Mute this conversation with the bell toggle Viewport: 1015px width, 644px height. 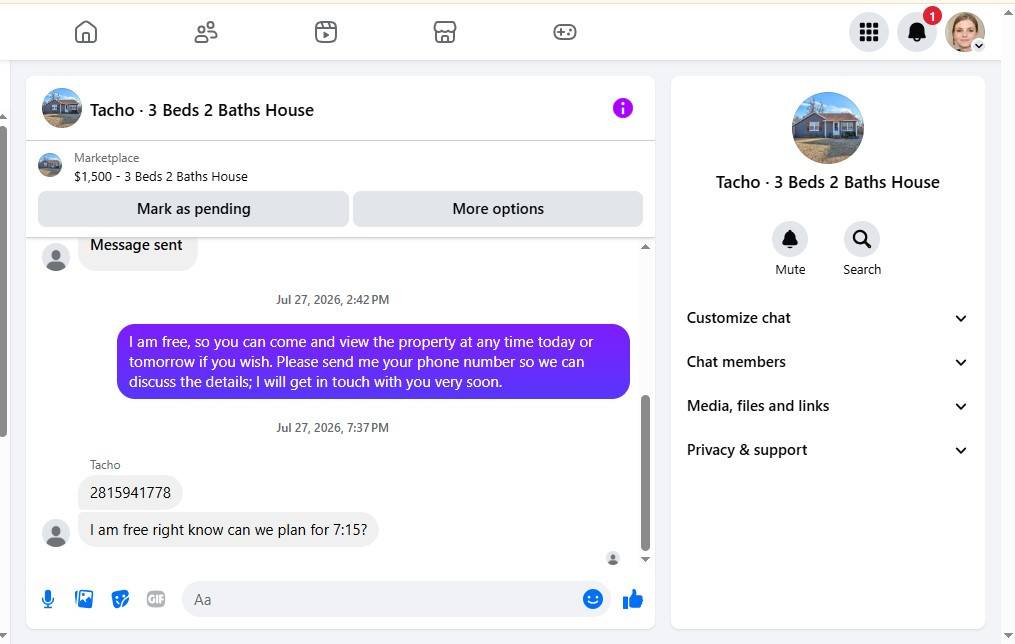point(790,239)
